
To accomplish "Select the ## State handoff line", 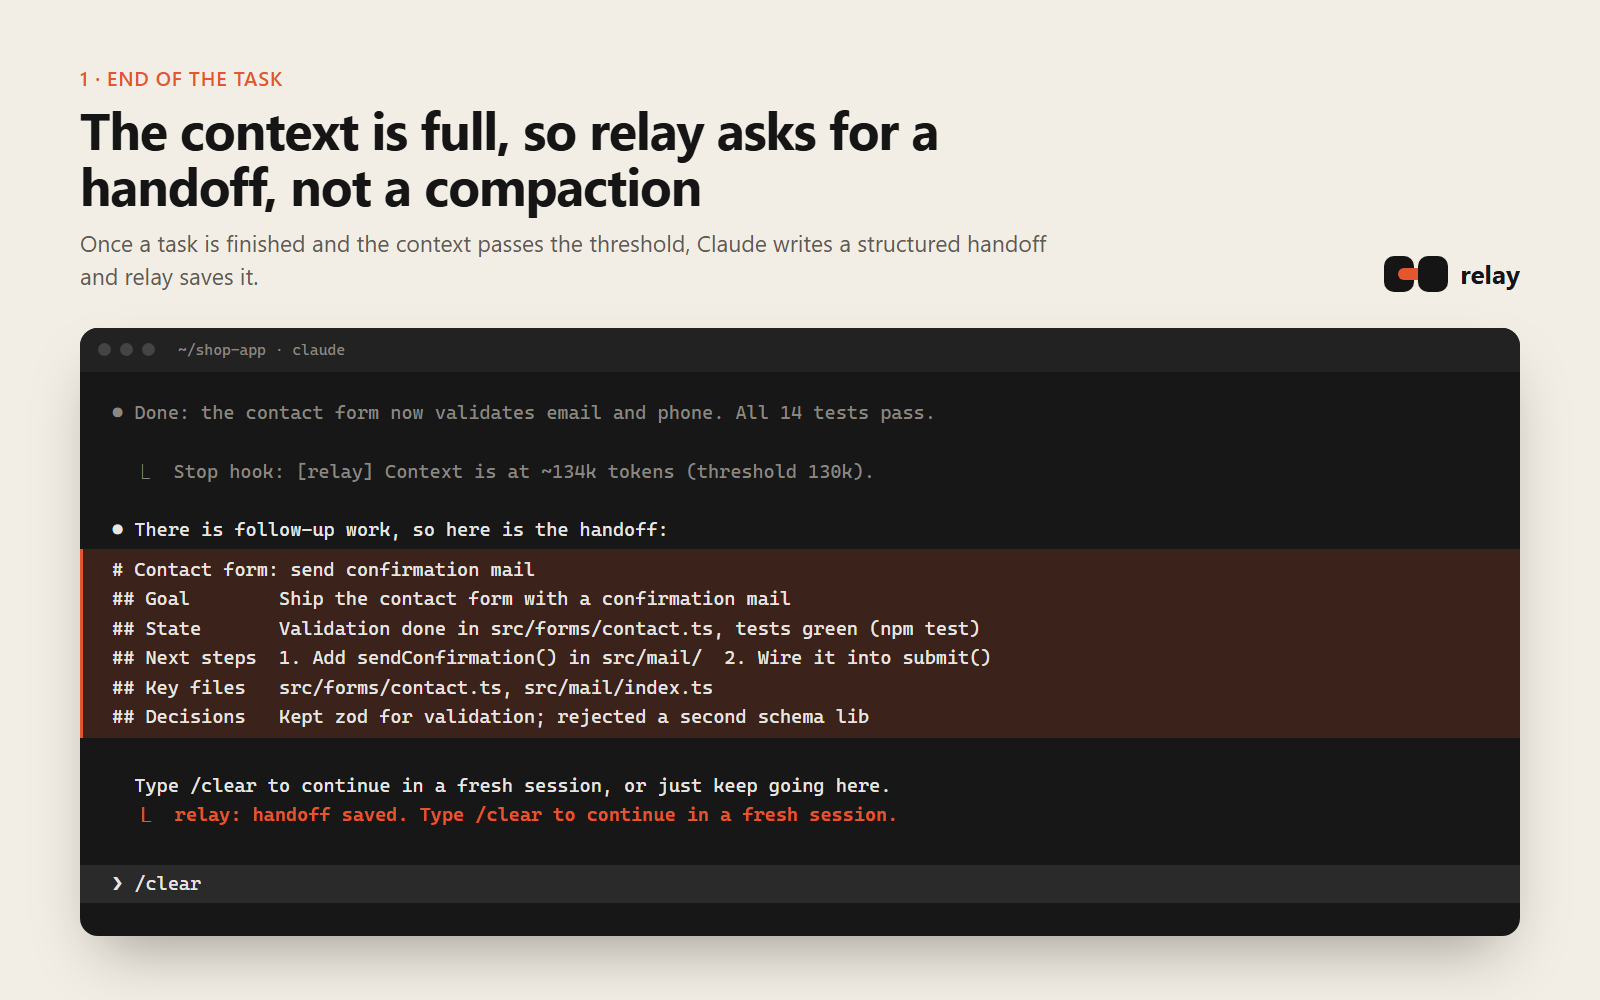I will point(546,629).
